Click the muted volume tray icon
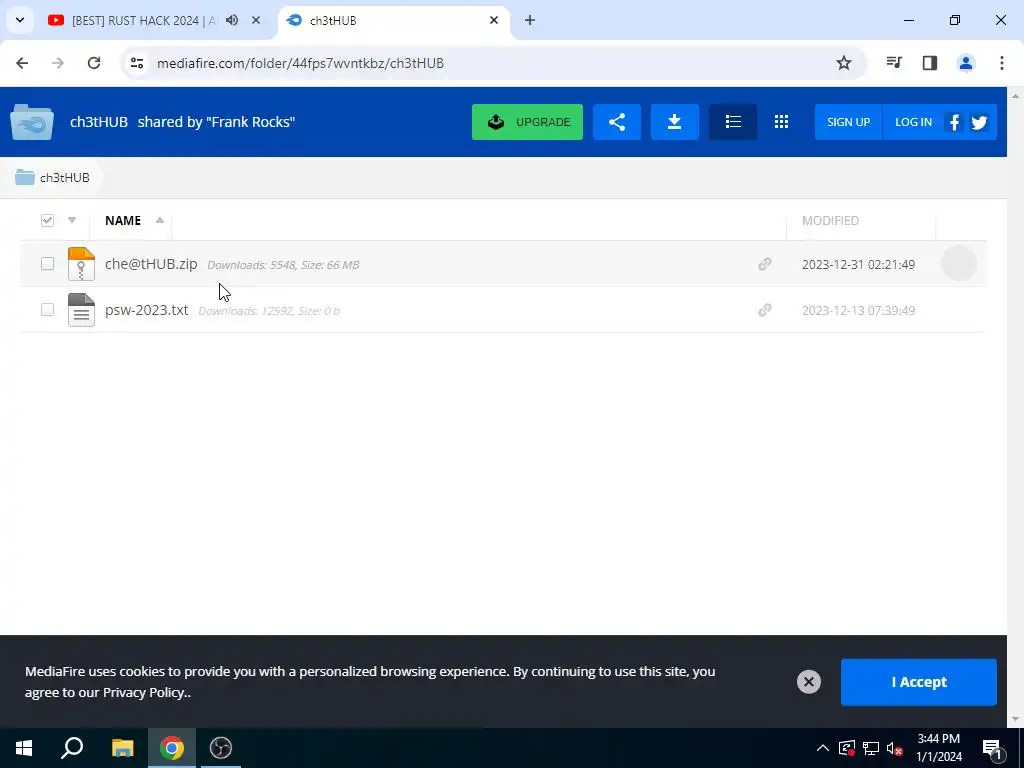Screen dimensions: 1024x768 coord(895,748)
